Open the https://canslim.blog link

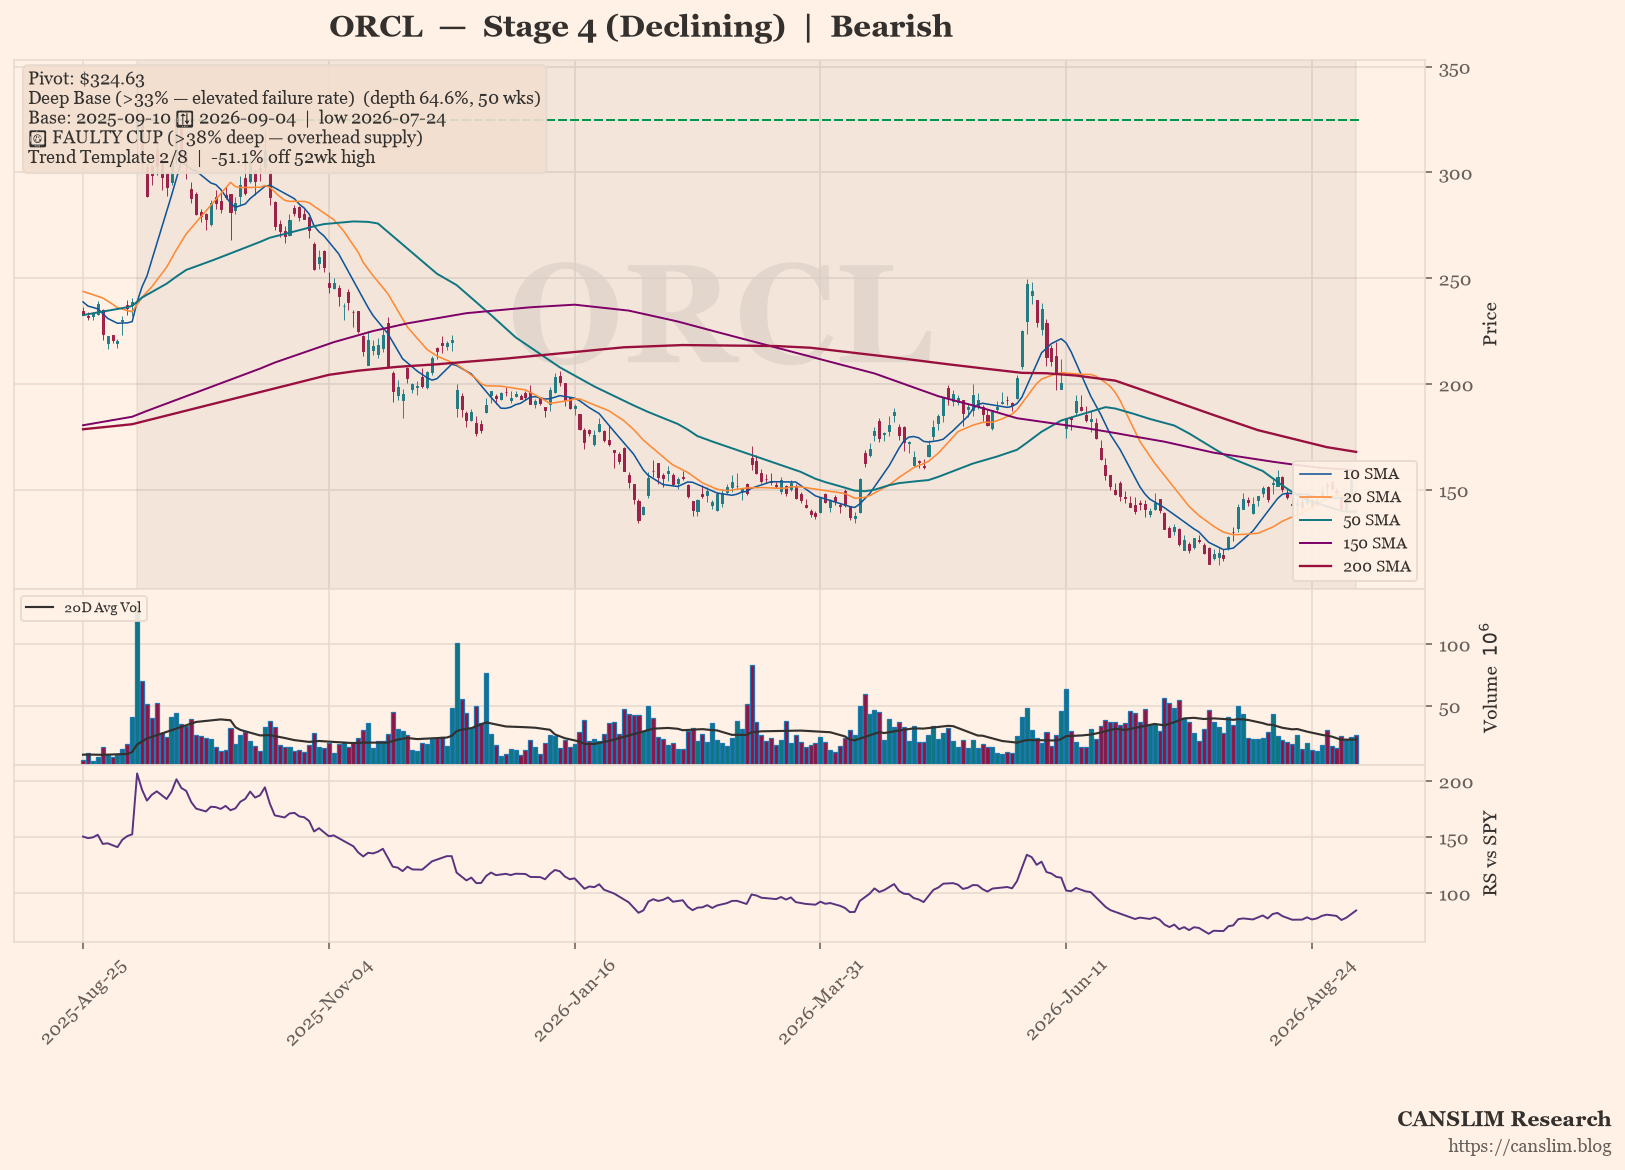click(1530, 1146)
